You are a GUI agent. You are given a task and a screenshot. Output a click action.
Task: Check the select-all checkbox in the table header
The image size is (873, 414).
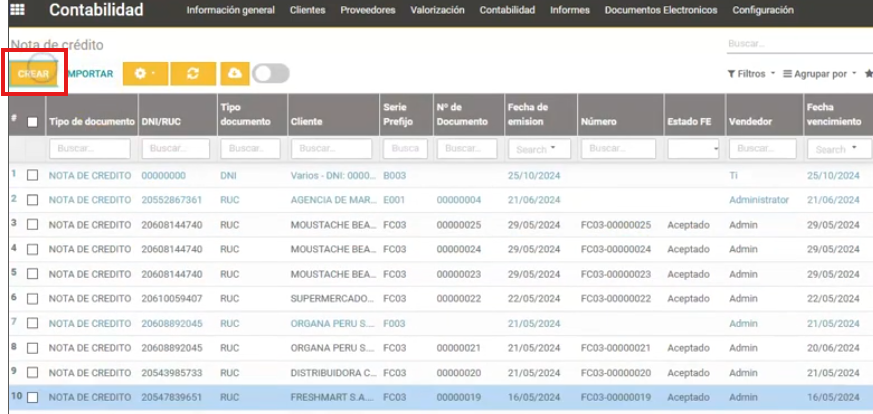(33, 122)
